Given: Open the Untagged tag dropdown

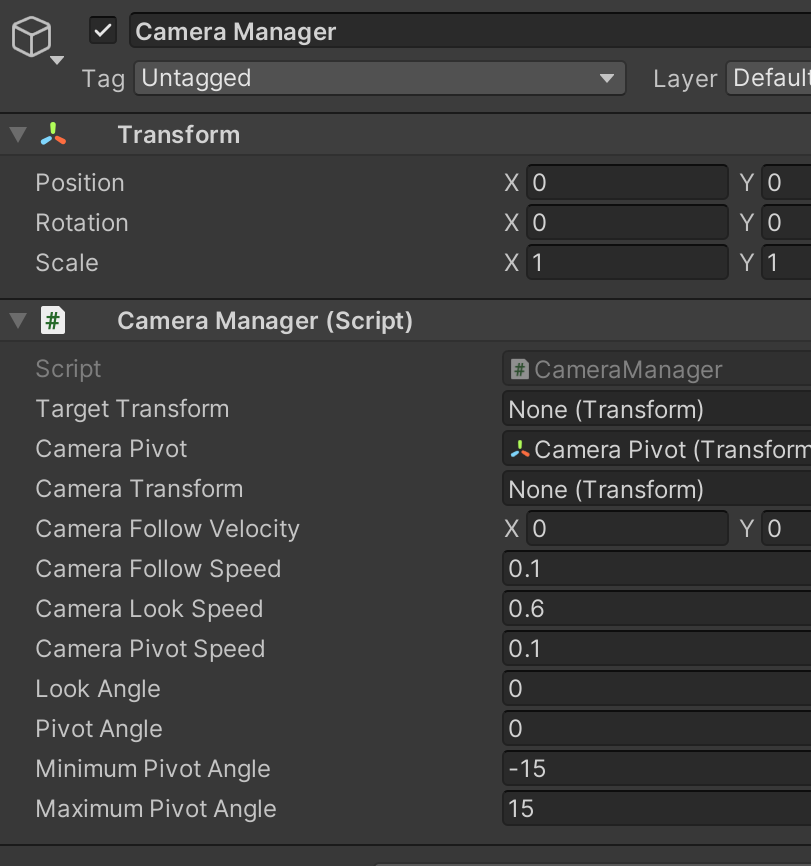Looking at the screenshot, I should pyautogui.click(x=380, y=78).
